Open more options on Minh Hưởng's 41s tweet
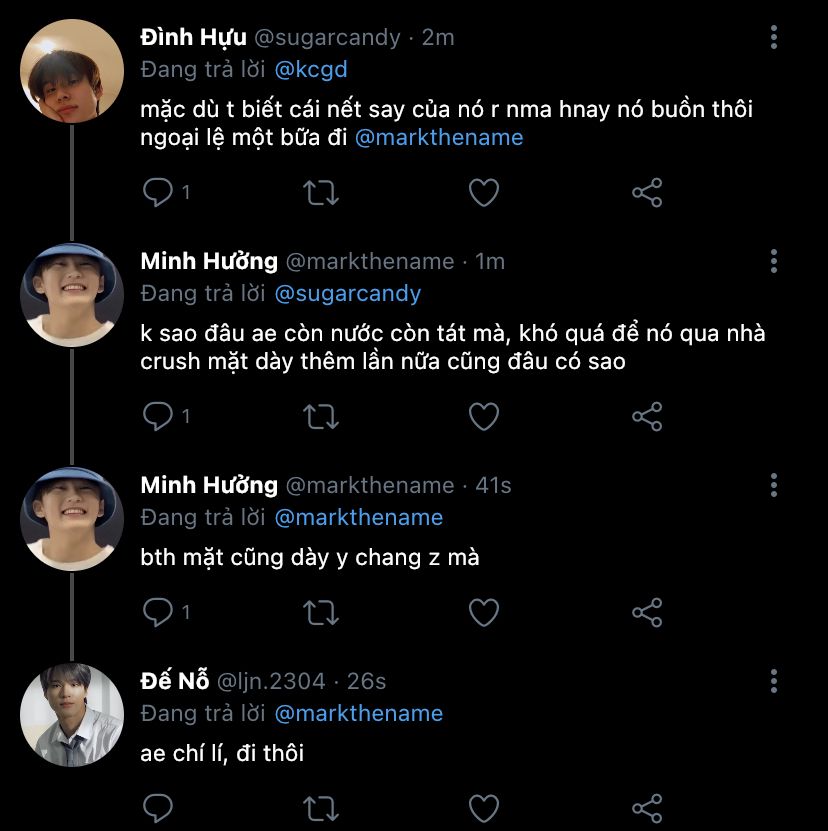 774,486
